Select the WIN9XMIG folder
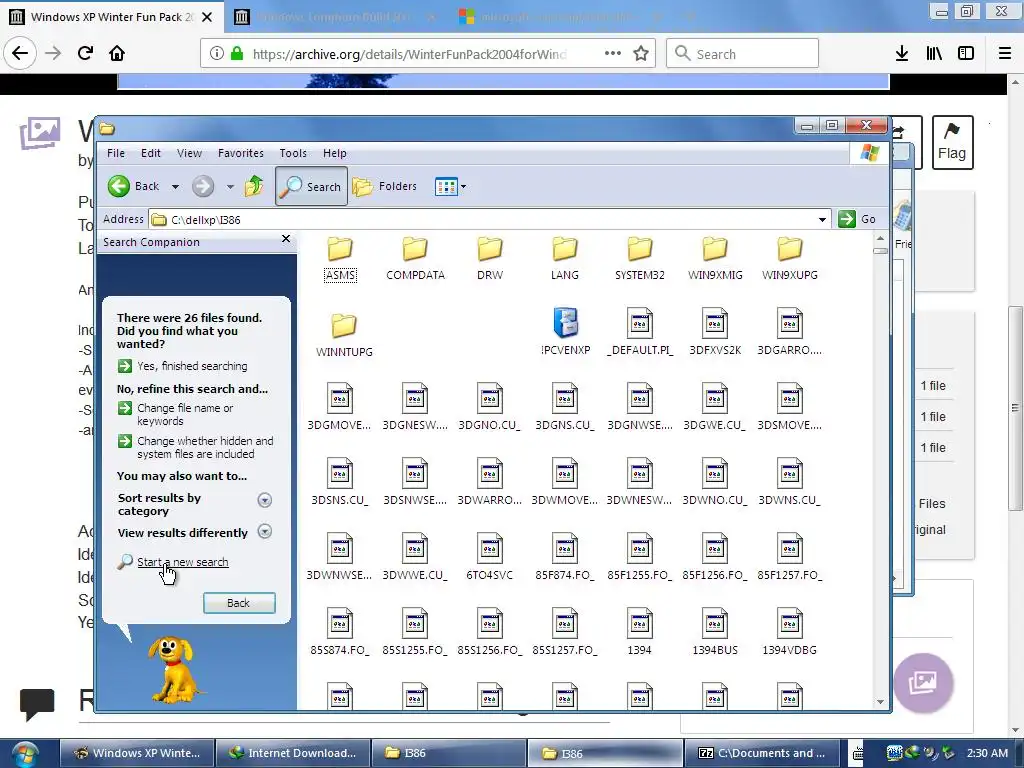Image resolution: width=1024 pixels, height=768 pixels. pos(715,259)
